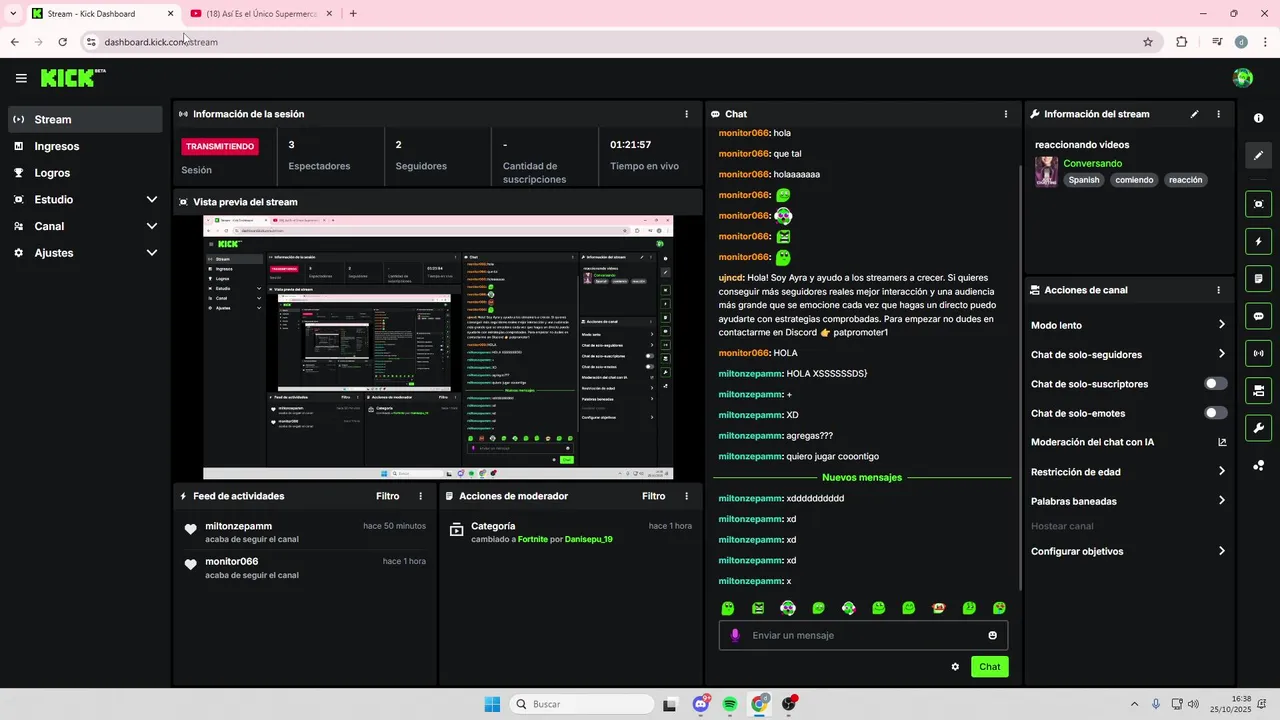
Task: Click the browser address bar
Action: 620,42
